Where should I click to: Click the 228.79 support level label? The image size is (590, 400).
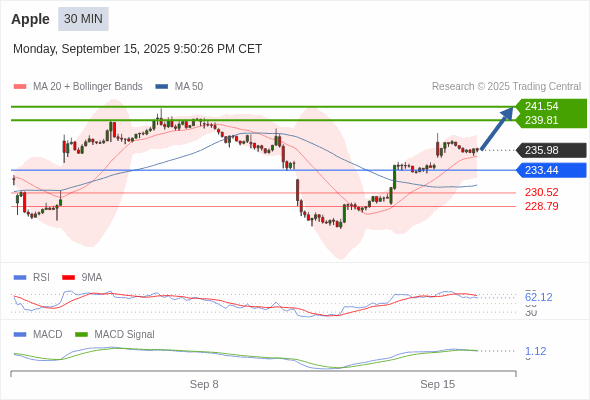click(541, 206)
